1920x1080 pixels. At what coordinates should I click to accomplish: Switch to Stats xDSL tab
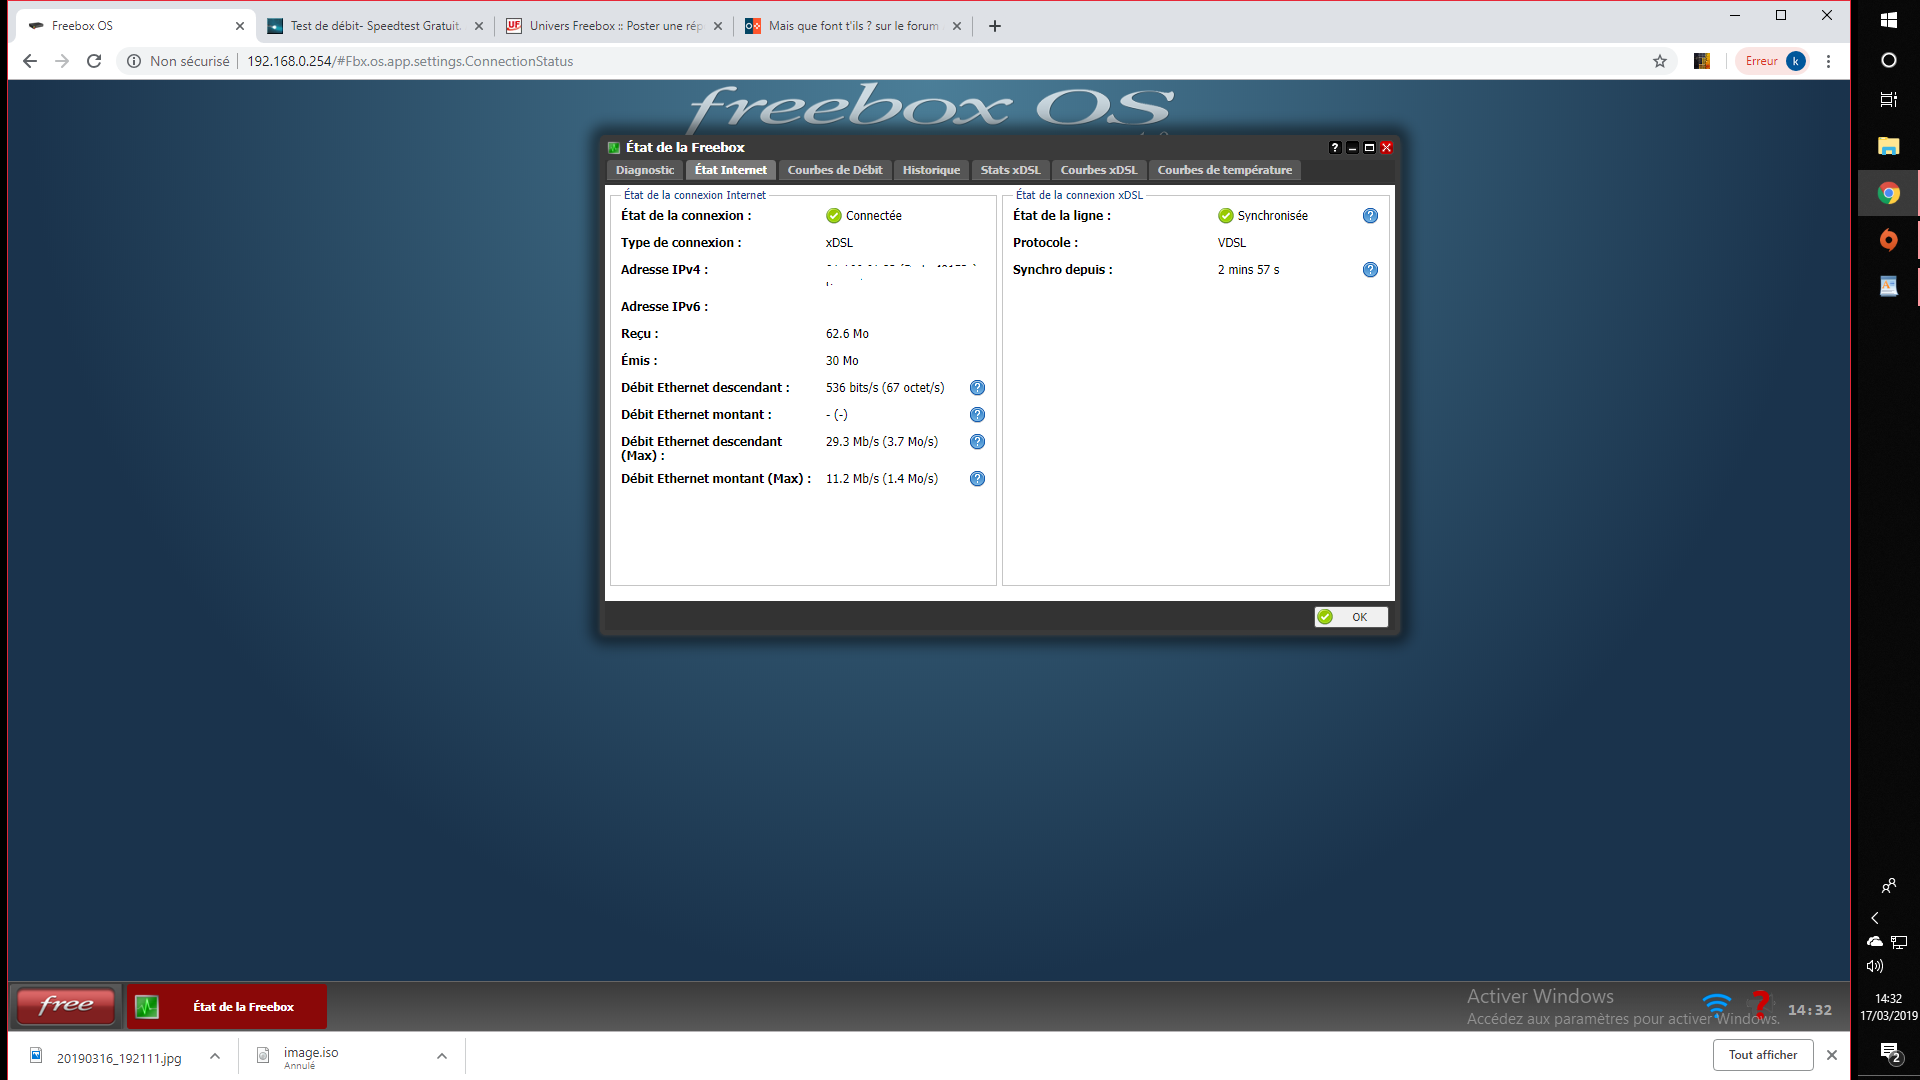(1010, 170)
